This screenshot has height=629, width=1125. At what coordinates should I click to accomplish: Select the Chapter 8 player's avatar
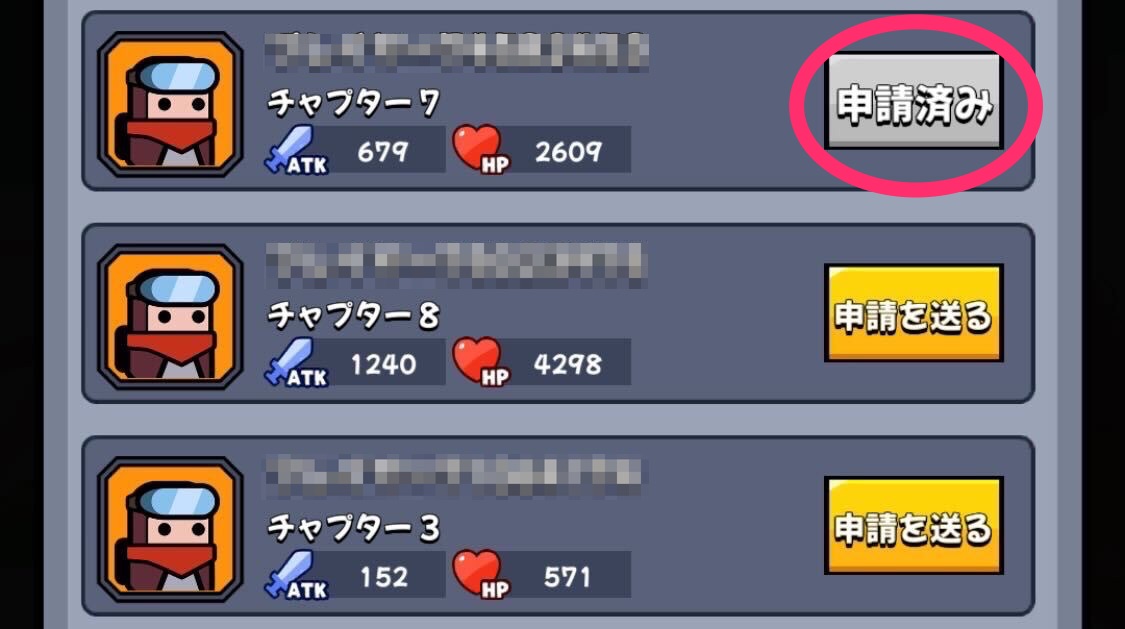[170, 316]
